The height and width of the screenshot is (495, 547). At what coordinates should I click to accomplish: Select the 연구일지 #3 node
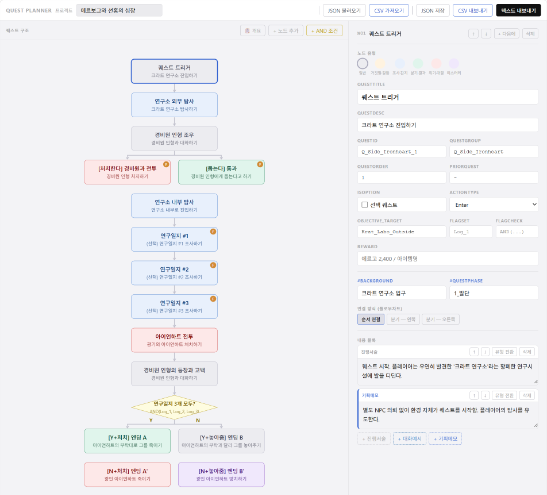click(x=174, y=306)
